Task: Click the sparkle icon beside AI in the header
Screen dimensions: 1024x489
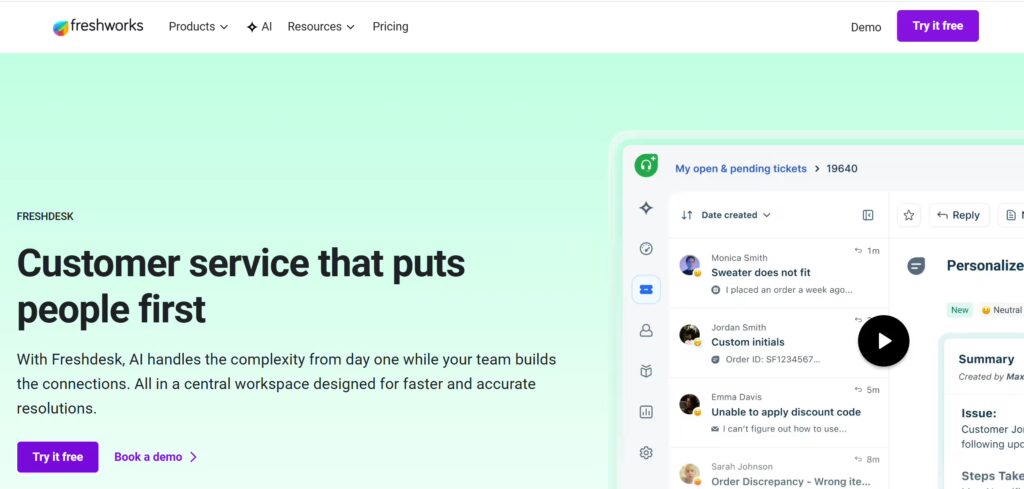Action: pyautogui.click(x=251, y=27)
